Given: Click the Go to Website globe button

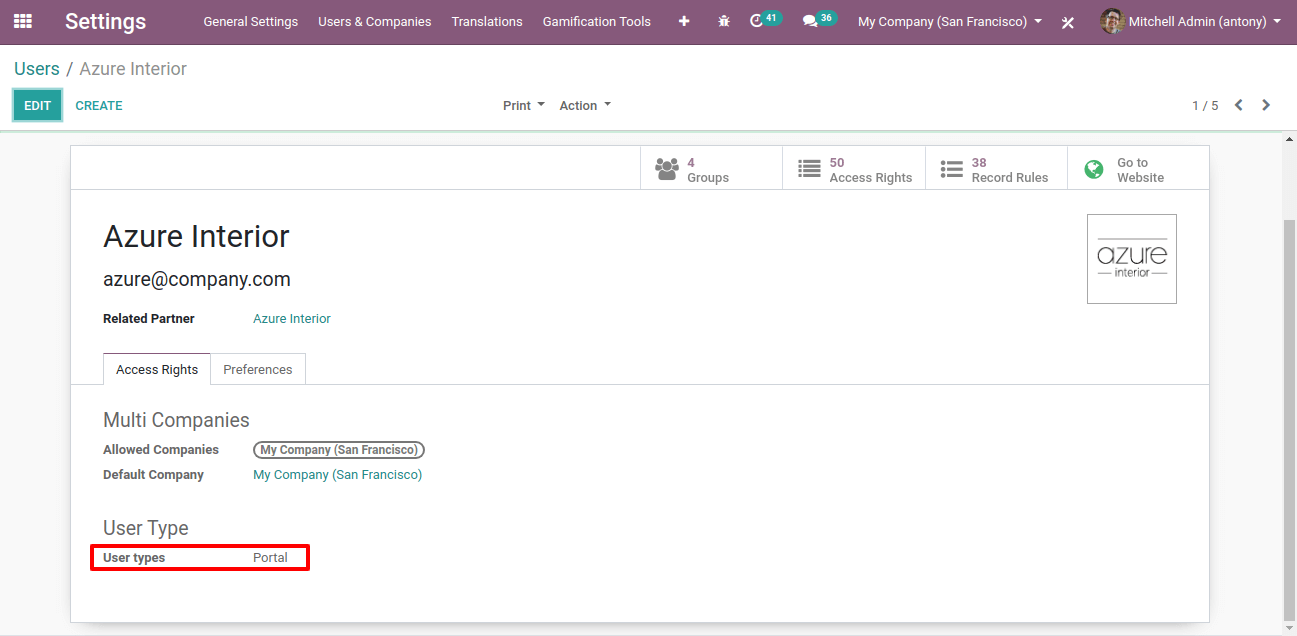Looking at the screenshot, I should [1138, 169].
